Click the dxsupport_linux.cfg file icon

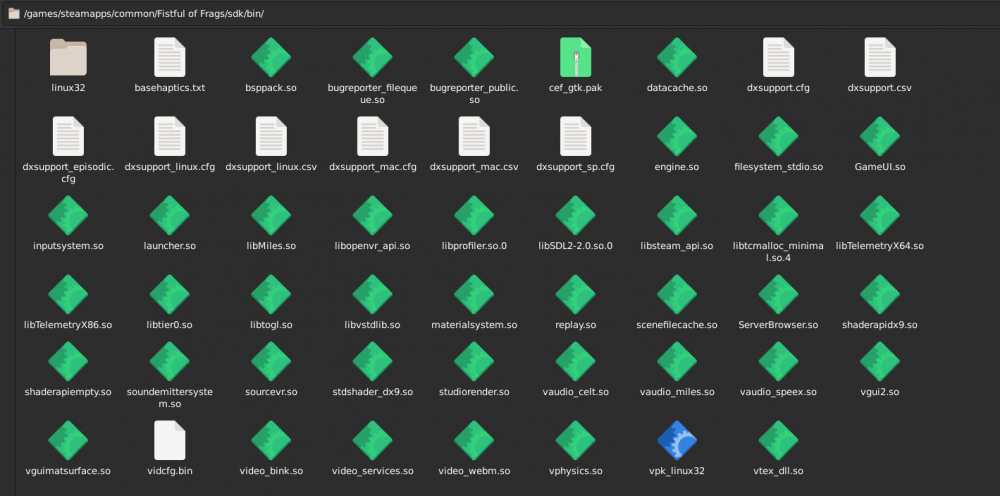pyautogui.click(x=170, y=136)
